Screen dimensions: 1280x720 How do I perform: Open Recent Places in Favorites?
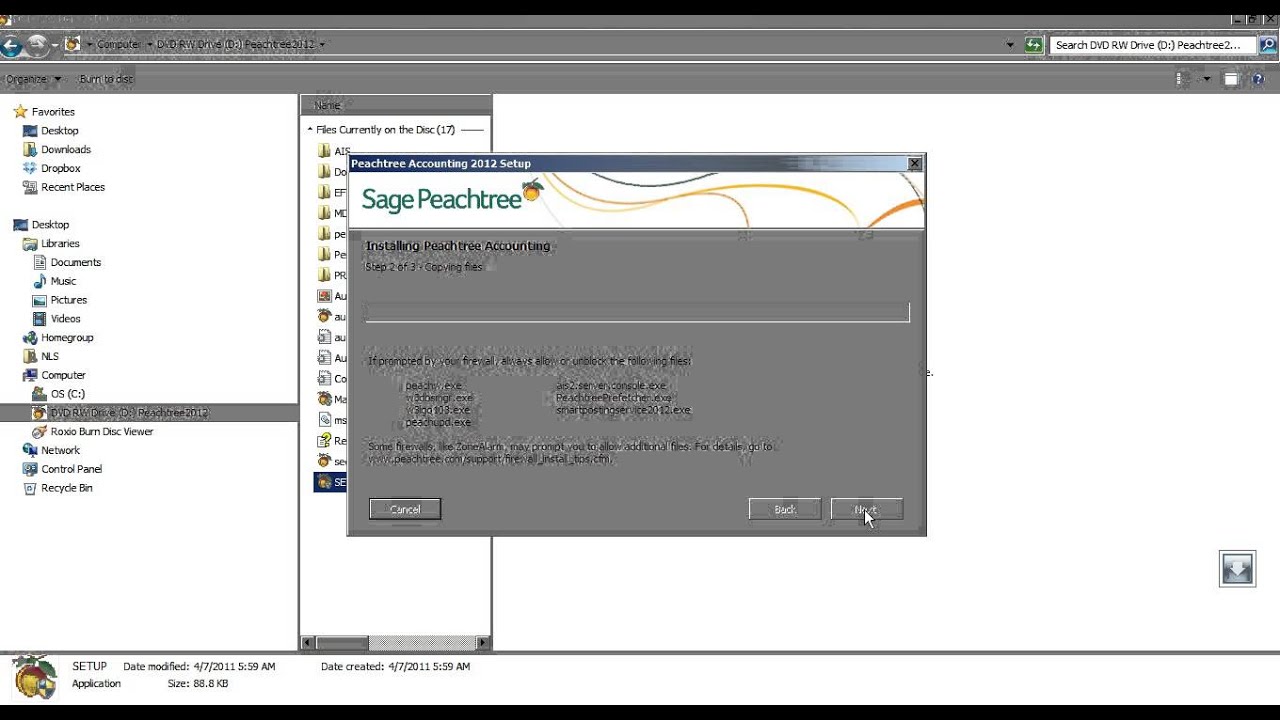click(x=72, y=187)
